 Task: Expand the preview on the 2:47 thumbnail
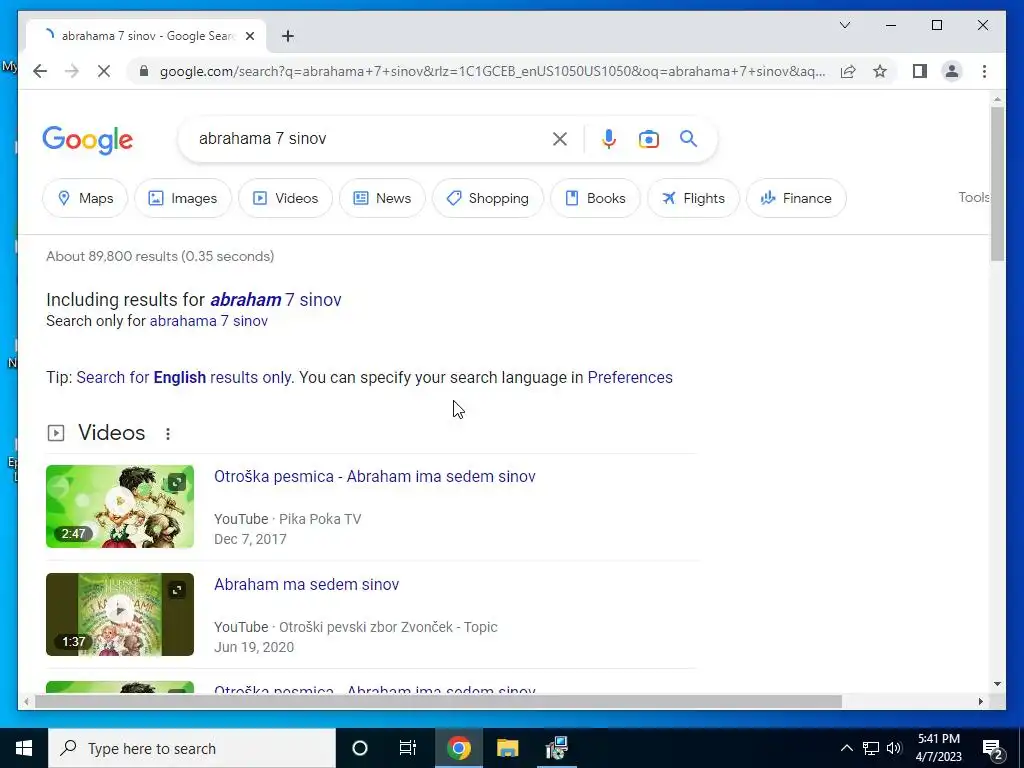click(x=176, y=483)
